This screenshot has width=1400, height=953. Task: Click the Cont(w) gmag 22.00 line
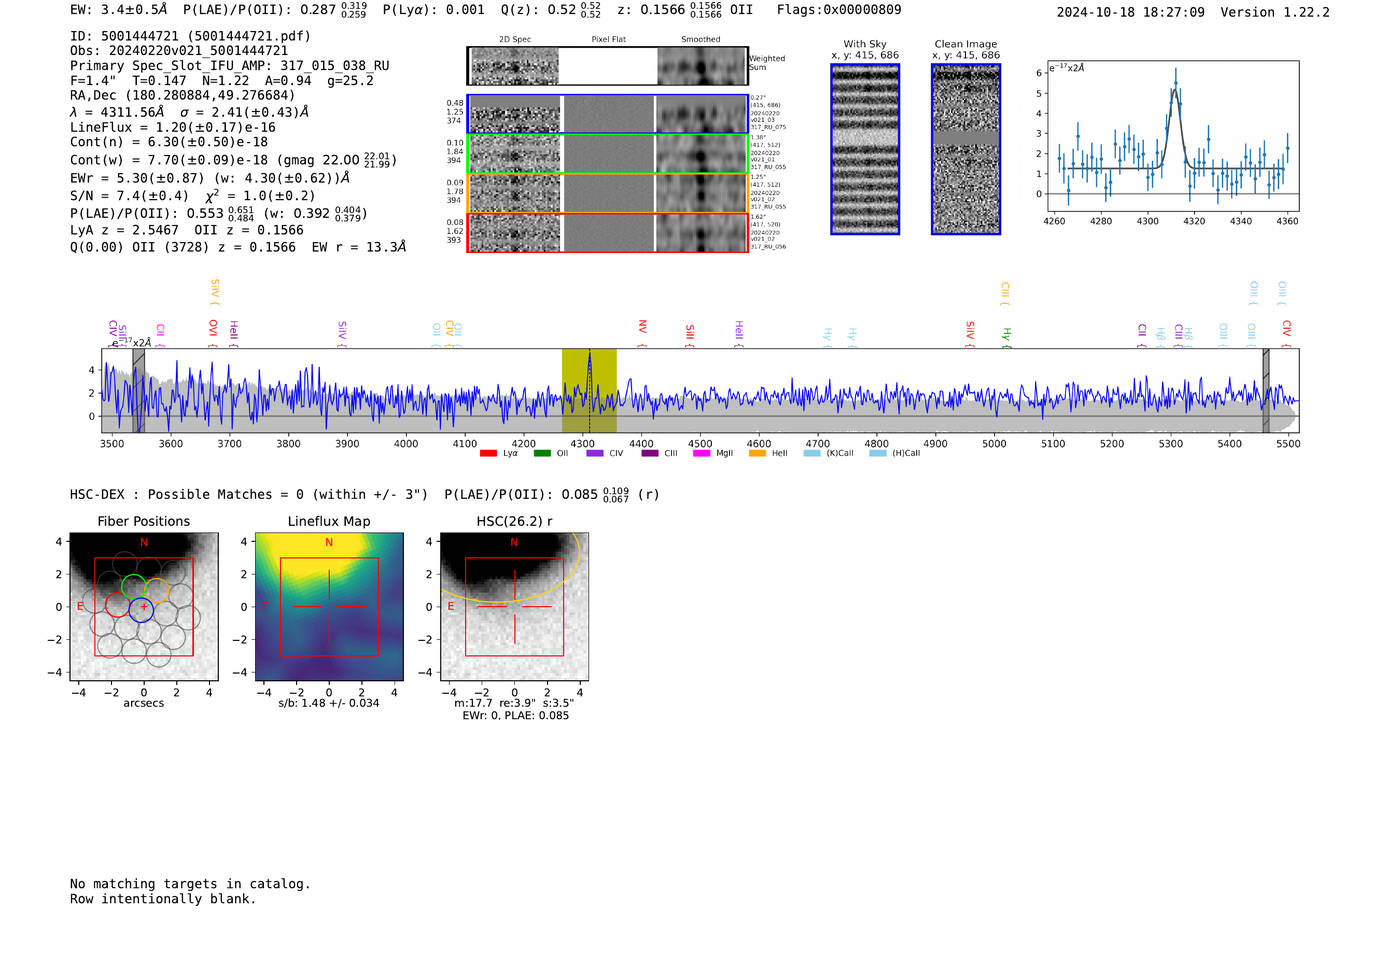pos(233,160)
